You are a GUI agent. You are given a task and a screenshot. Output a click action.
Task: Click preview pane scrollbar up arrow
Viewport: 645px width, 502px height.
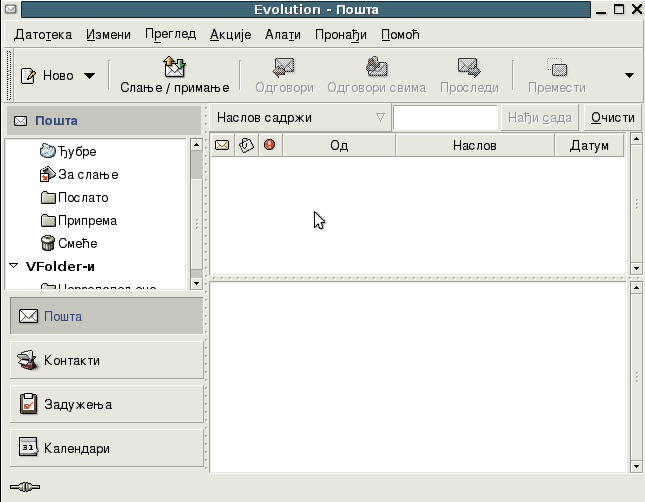(x=636, y=288)
